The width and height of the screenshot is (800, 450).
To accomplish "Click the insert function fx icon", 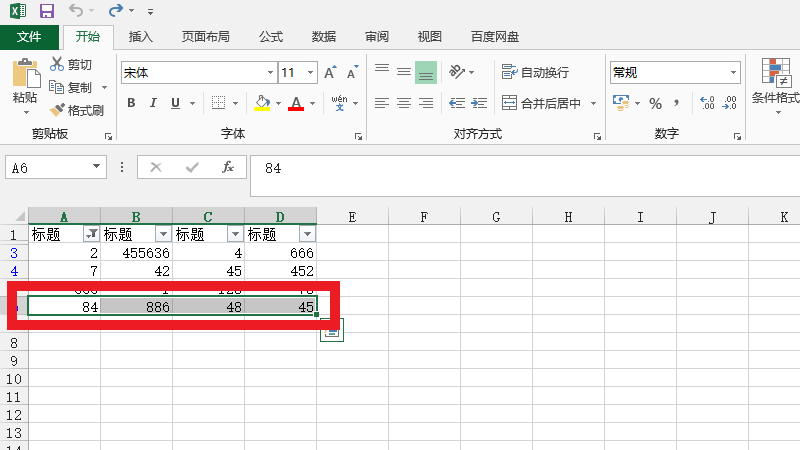I will point(228,167).
